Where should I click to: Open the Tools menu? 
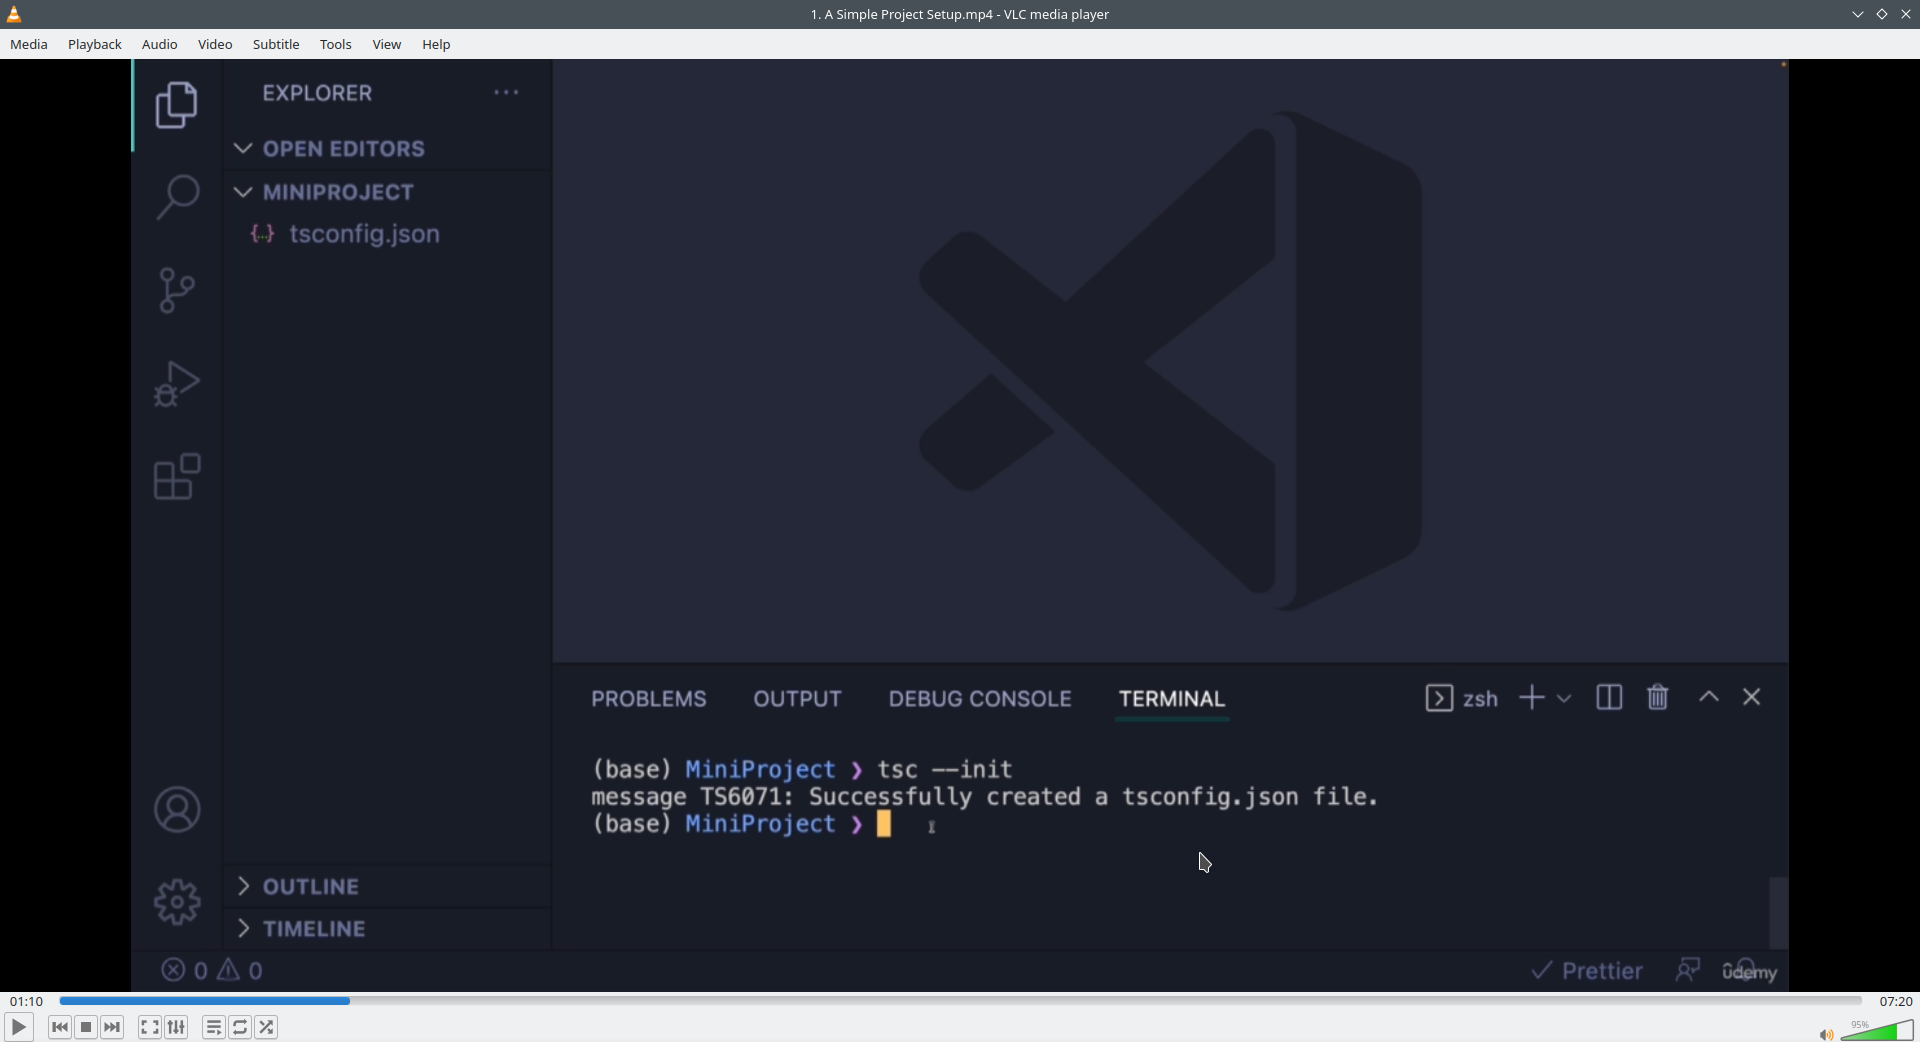[x=336, y=44]
